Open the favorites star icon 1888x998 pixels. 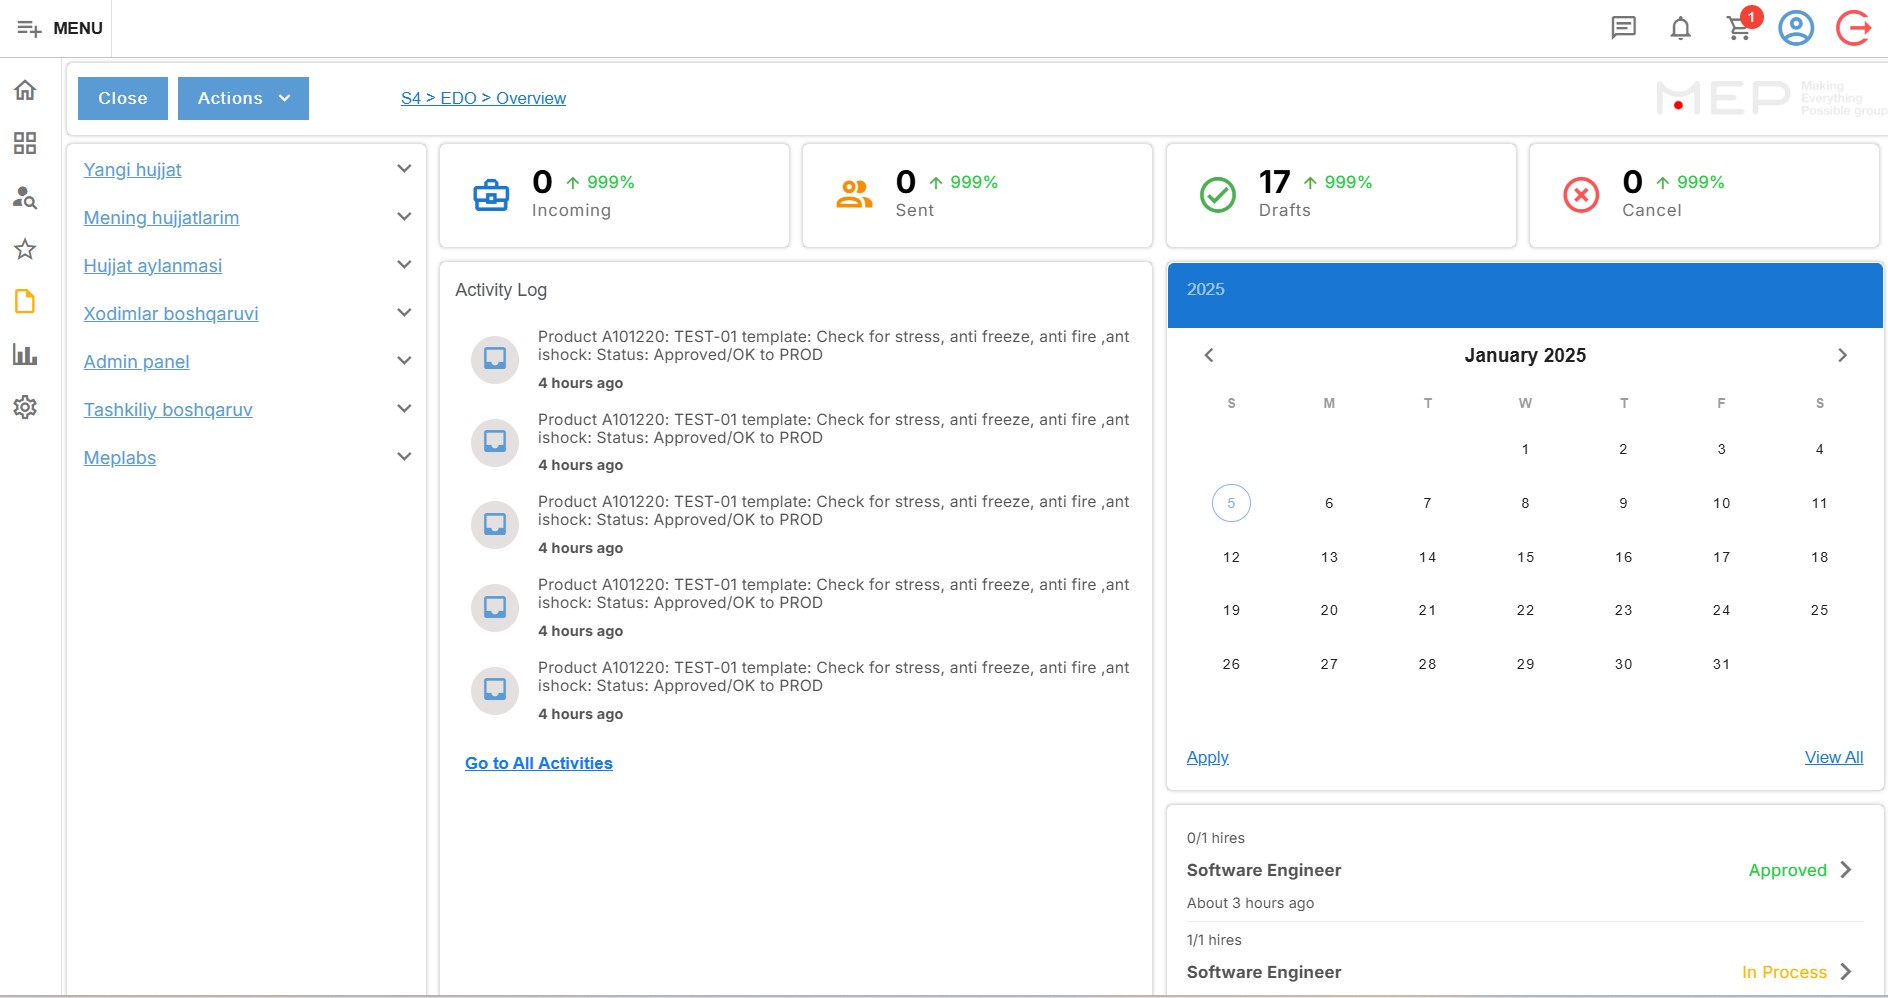pyautogui.click(x=25, y=249)
